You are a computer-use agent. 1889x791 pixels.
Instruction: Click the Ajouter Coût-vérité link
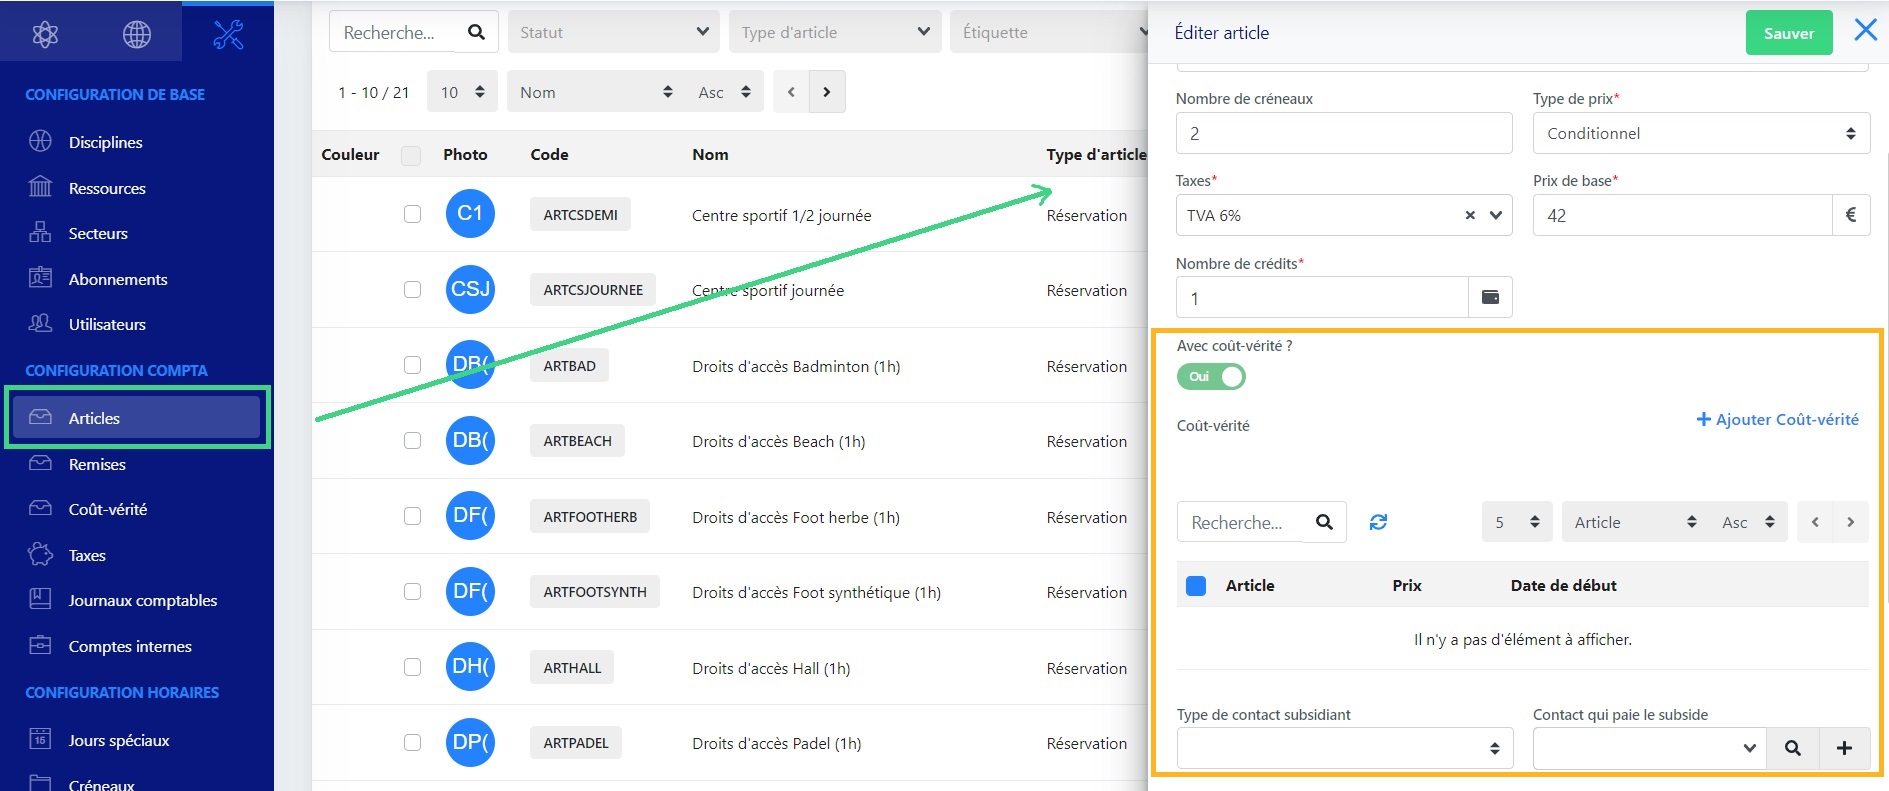click(x=1778, y=420)
